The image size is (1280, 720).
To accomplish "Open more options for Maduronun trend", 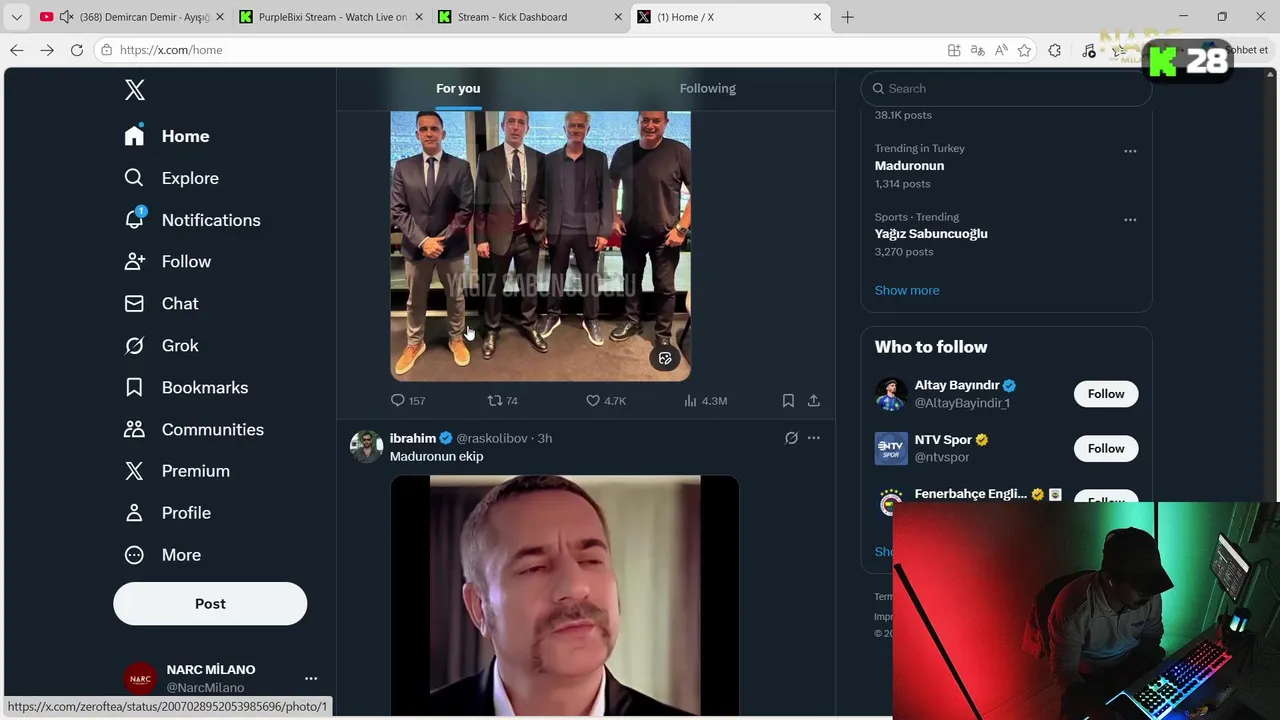I will coord(1130,151).
